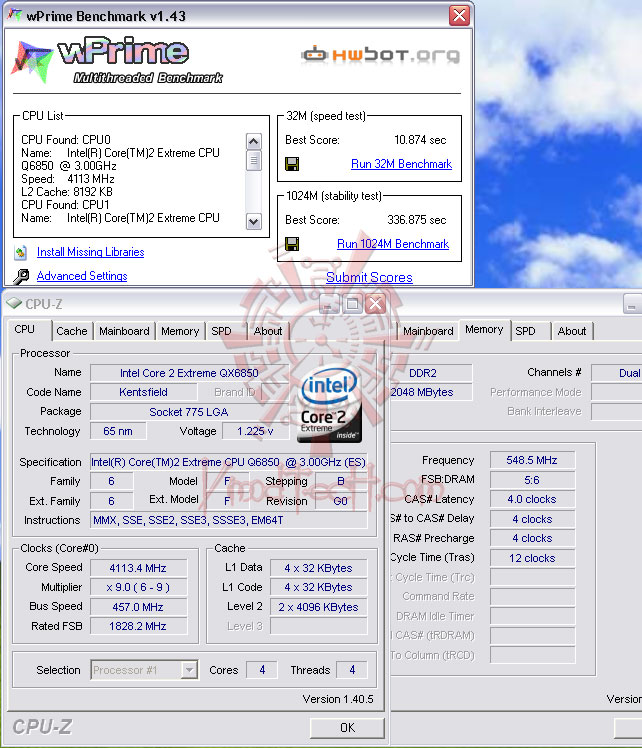Viewport: 642px width, 748px height.
Task: Open the Processor #1 selection dropdown
Action: [x=189, y=670]
